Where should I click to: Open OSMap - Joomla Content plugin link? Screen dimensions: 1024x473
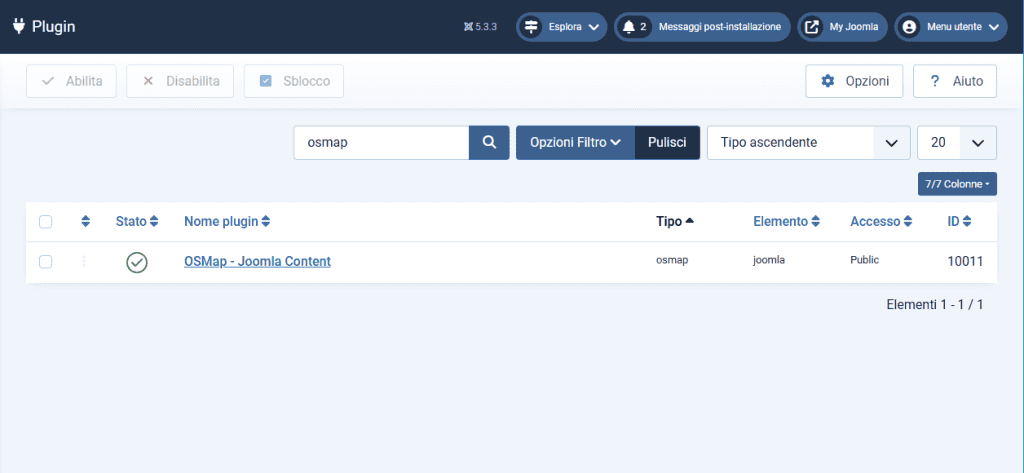pos(257,261)
